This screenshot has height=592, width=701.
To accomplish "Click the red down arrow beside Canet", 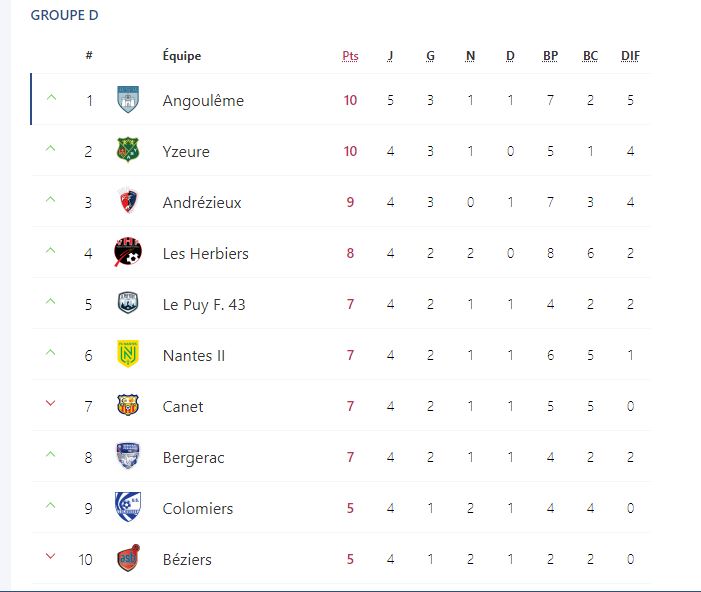I will pyautogui.click(x=51, y=403).
